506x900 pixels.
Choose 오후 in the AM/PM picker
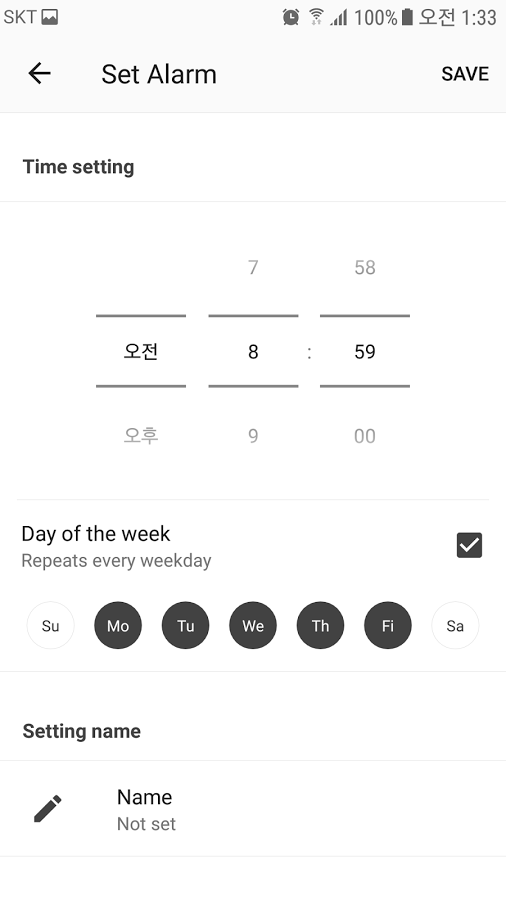(x=141, y=436)
